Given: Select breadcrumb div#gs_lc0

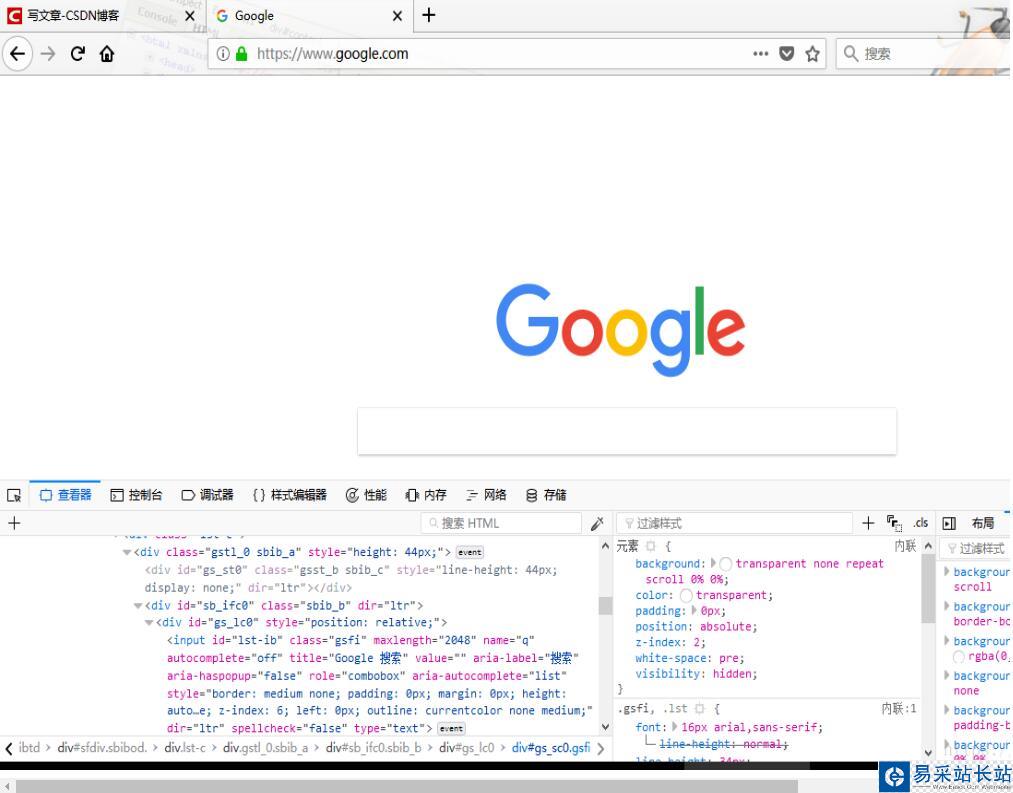Looking at the screenshot, I should coord(466,748).
